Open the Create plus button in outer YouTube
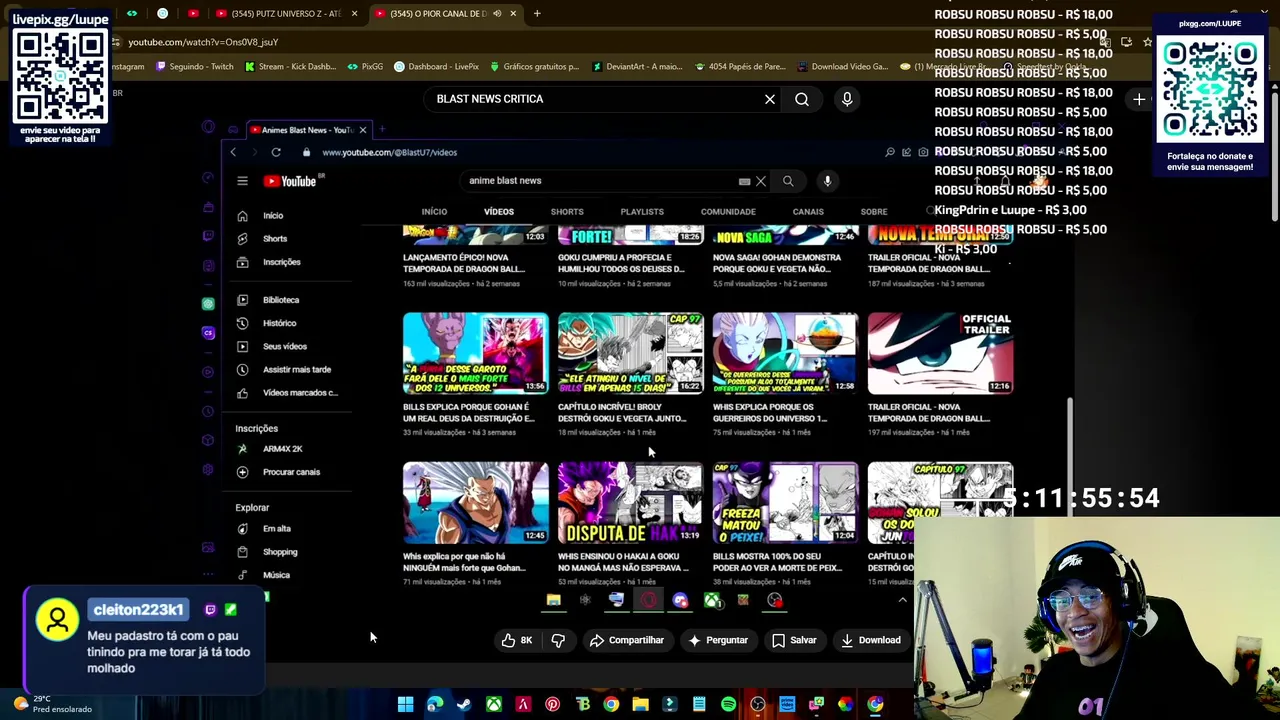This screenshot has width=1280, height=720. [x=1139, y=99]
